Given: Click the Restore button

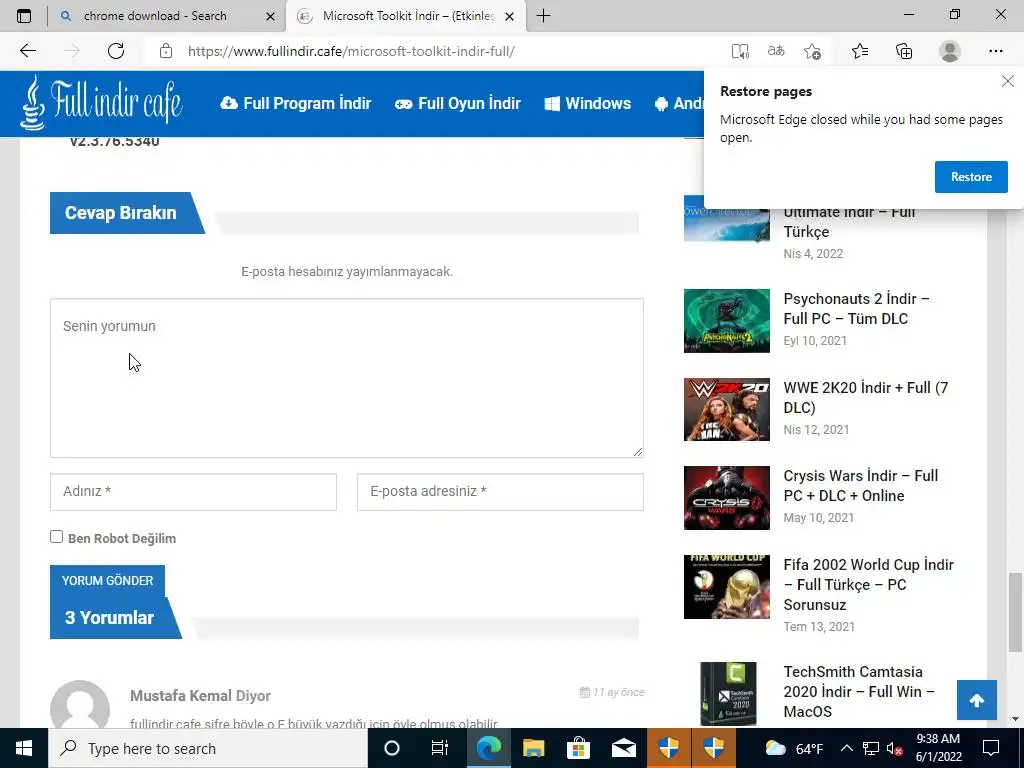Looking at the screenshot, I should (x=971, y=177).
